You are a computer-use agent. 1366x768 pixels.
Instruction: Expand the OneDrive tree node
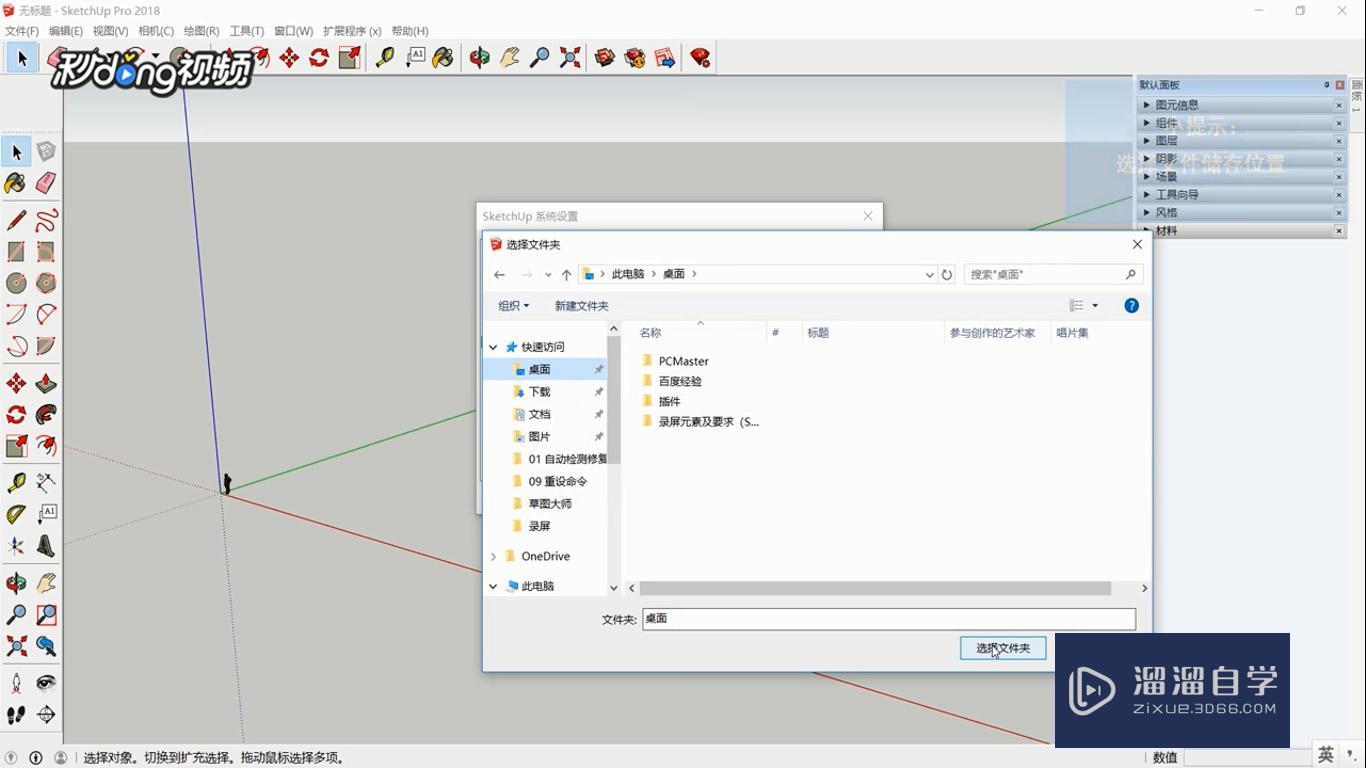tap(493, 556)
